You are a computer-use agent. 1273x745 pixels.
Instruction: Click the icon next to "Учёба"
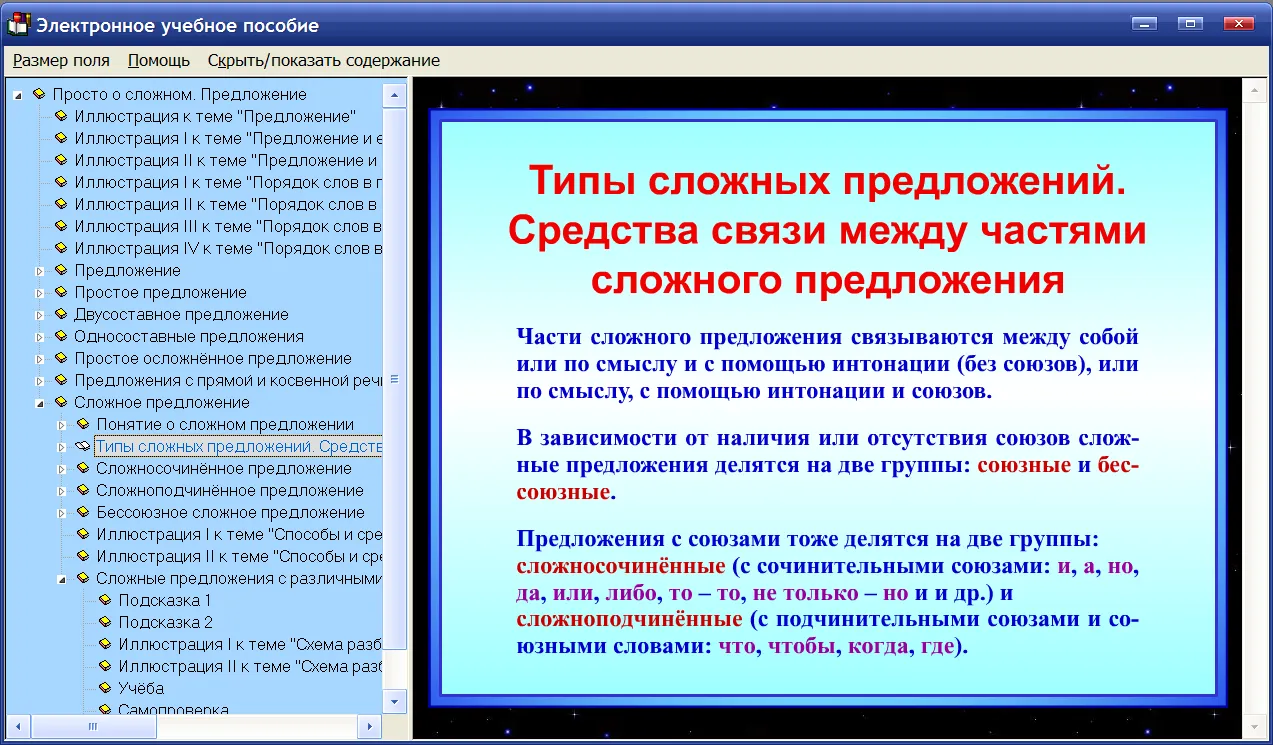(105, 688)
